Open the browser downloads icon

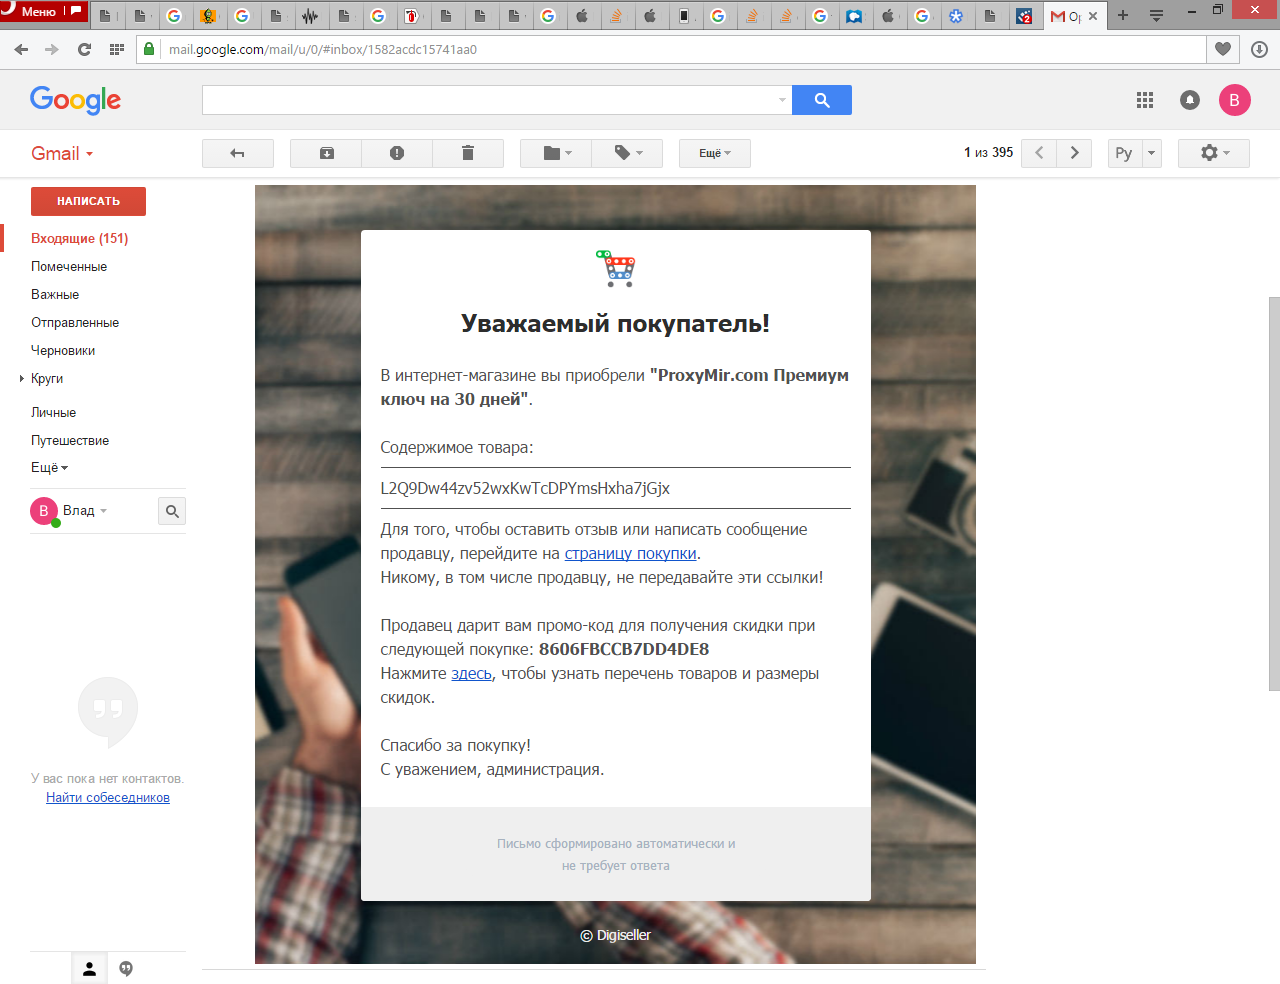tap(1260, 49)
